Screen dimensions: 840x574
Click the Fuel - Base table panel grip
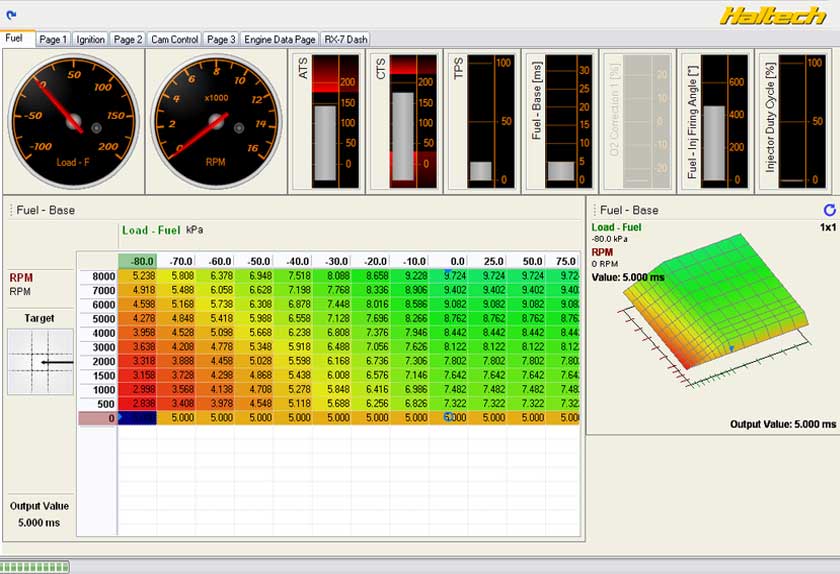click(10, 210)
